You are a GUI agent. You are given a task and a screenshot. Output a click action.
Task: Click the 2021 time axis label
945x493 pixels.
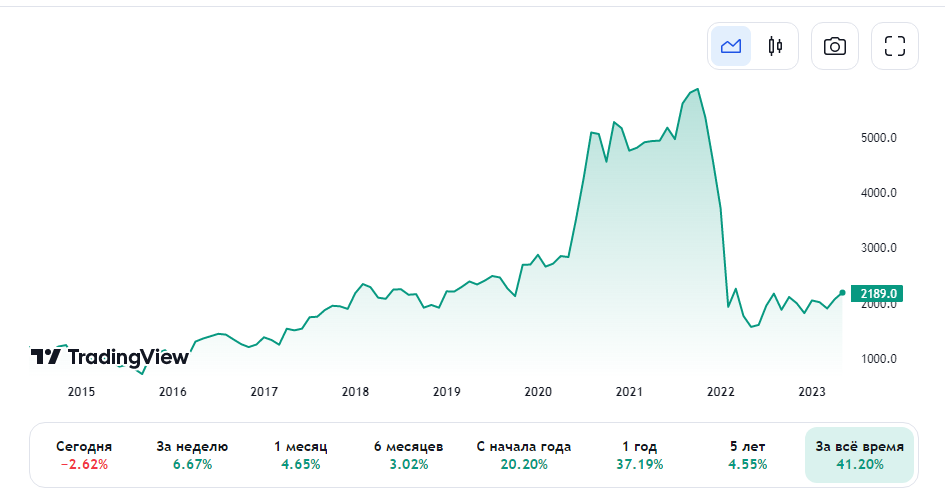[629, 392]
